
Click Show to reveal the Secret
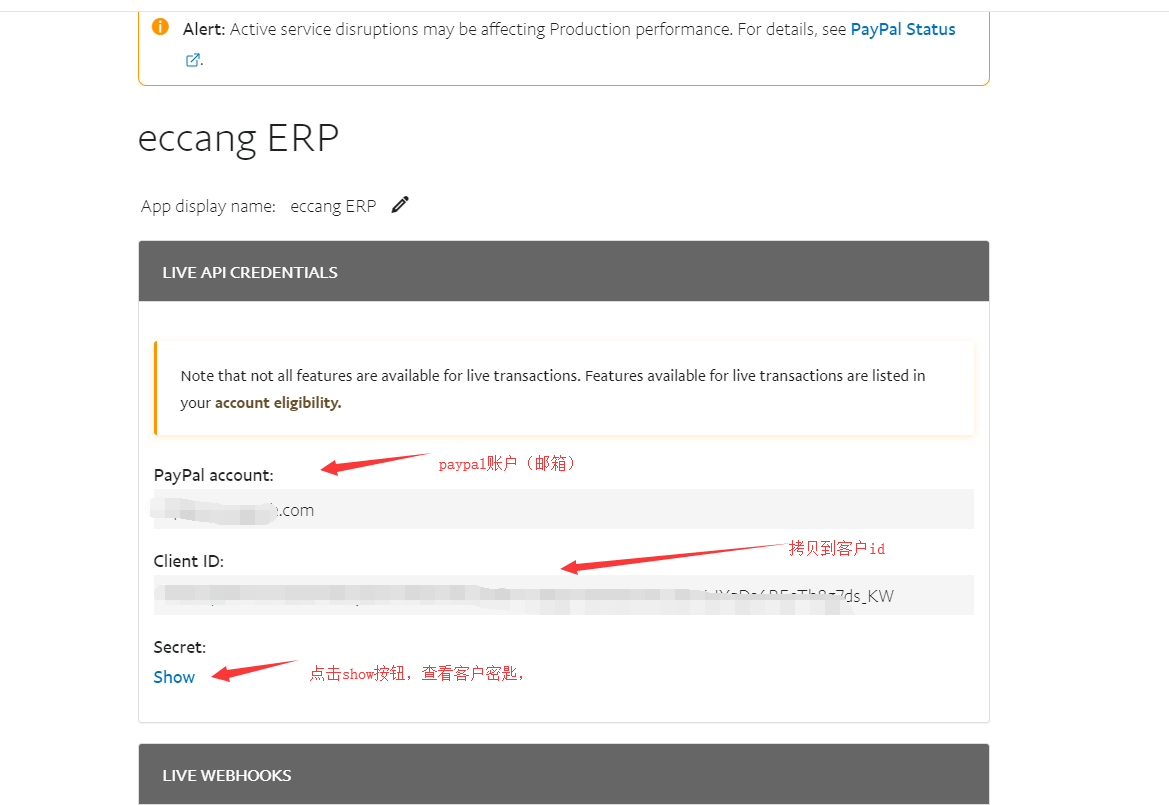(174, 677)
